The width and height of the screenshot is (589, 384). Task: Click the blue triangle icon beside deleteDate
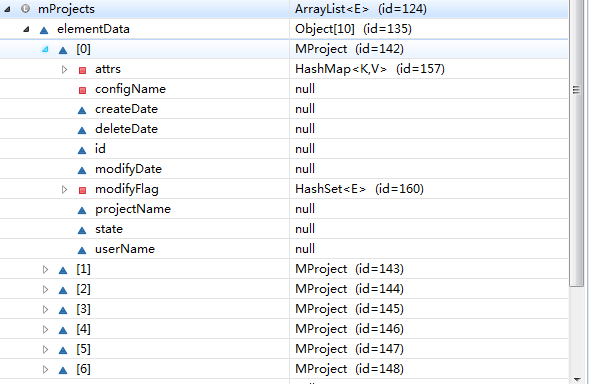click(82, 130)
